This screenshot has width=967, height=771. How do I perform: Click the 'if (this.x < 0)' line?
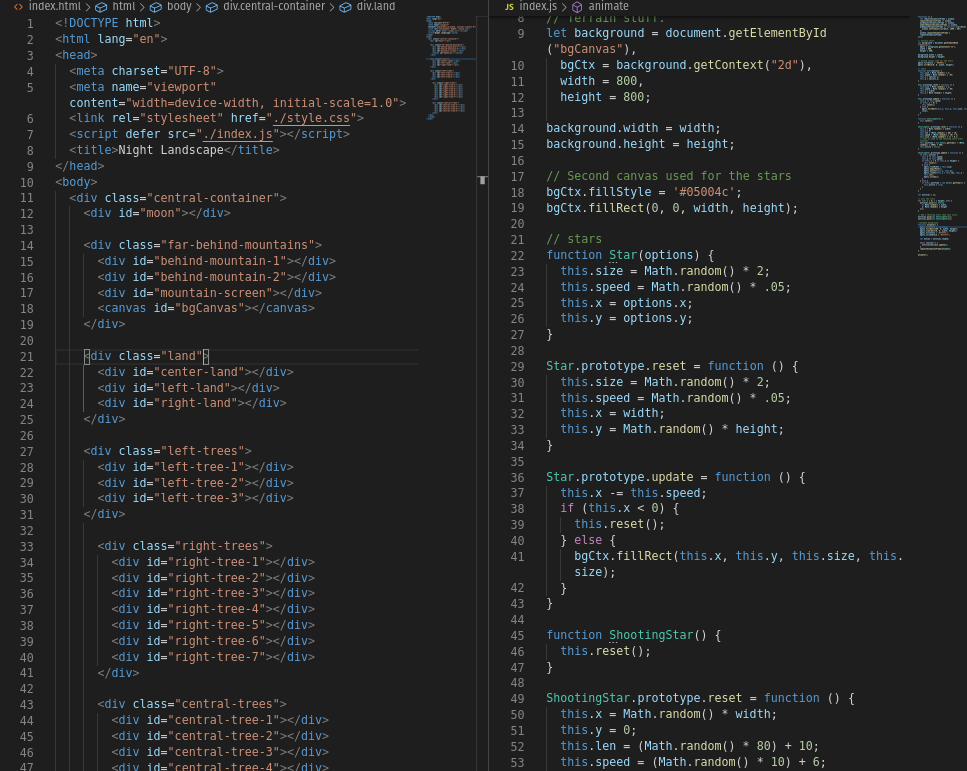(620, 508)
